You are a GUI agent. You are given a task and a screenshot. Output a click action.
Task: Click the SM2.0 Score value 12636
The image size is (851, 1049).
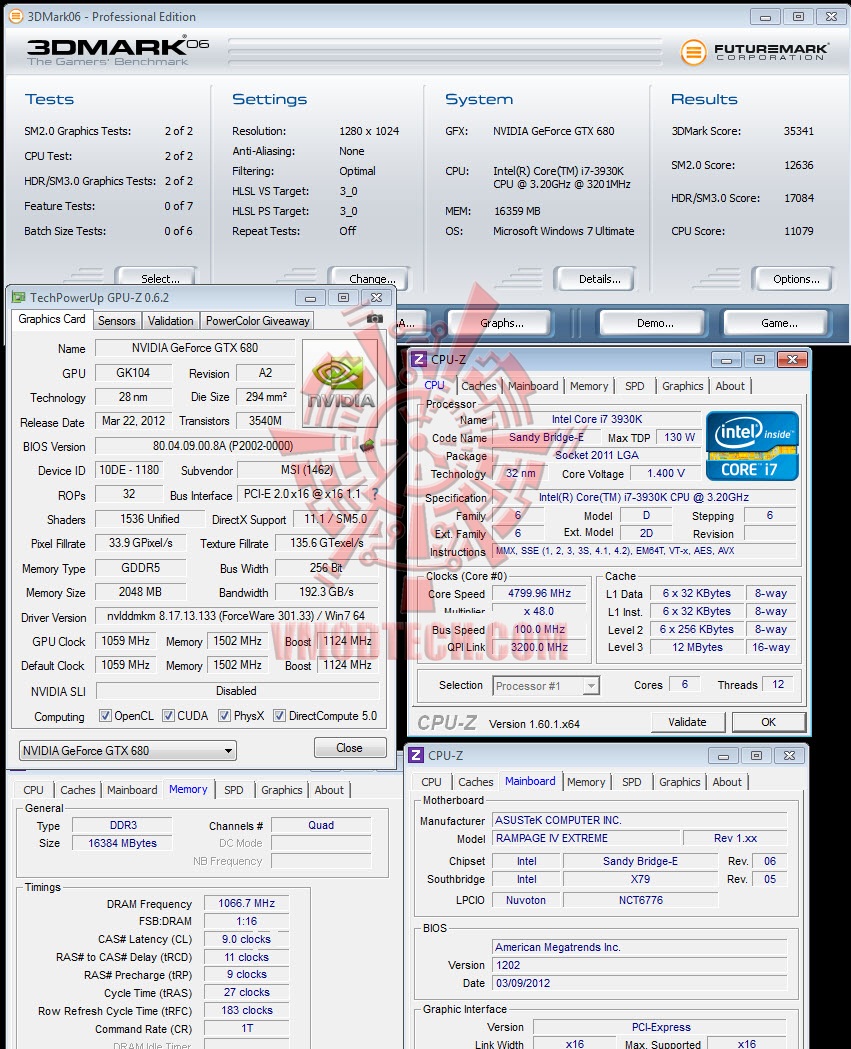(x=799, y=165)
